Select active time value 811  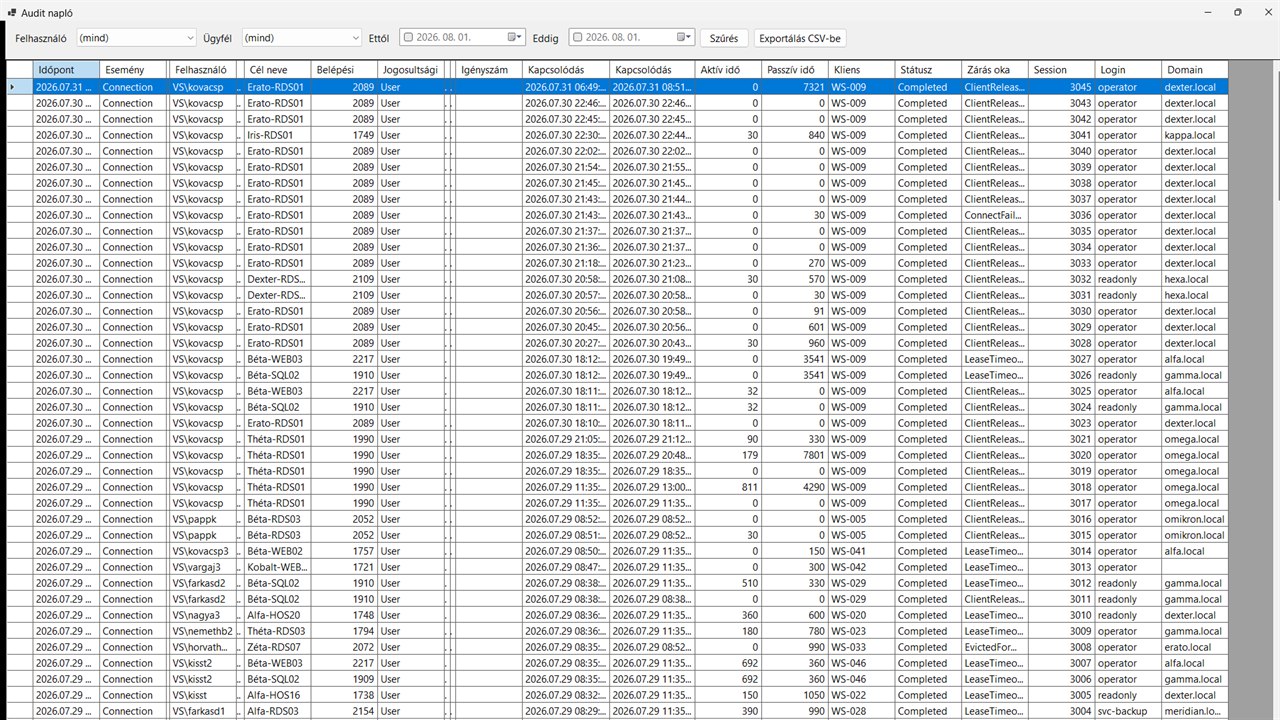tap(728, 487)
